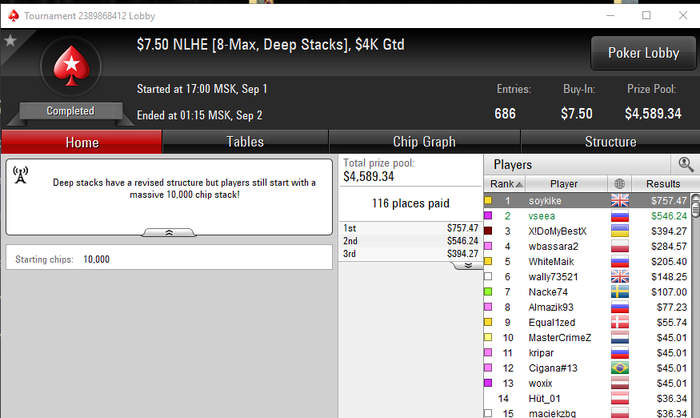
Task: Sort by the Results column header
Action: (662, 184)
